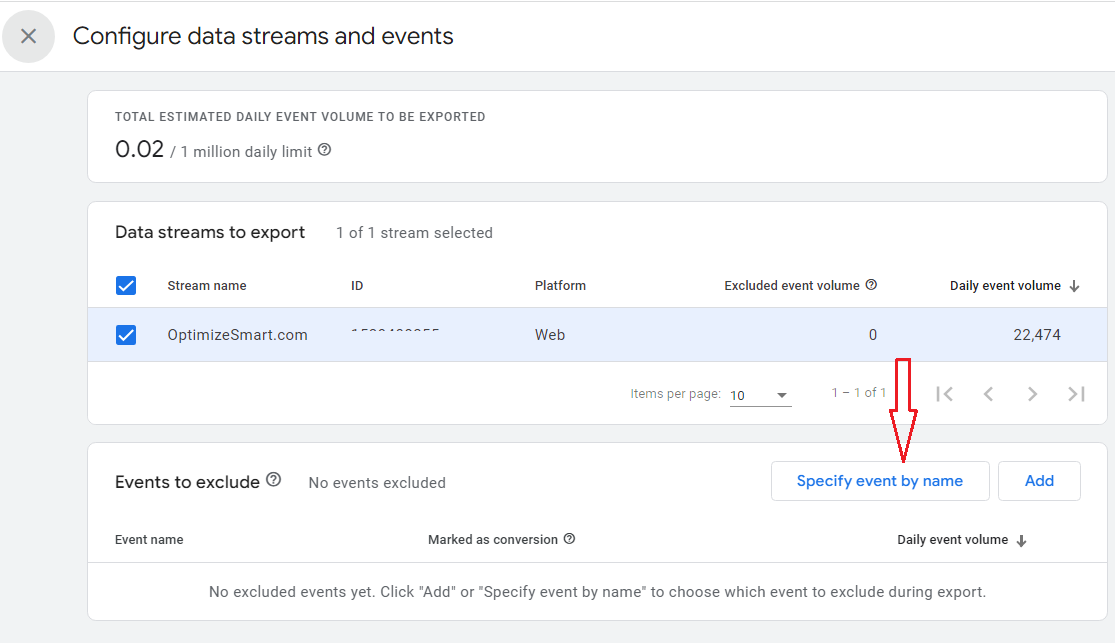This screenshot has width=1115, height=643.
Task: Jump to last page pagination icon
Action: (1076, 393)
